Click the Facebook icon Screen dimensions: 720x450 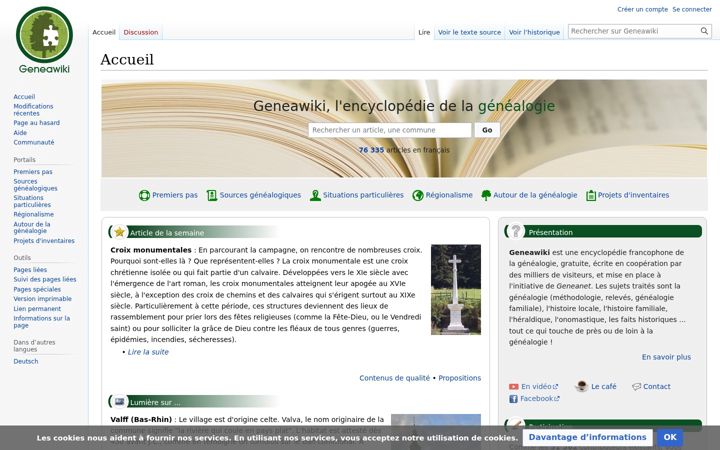pyautogui.click(x=513, y=399)
